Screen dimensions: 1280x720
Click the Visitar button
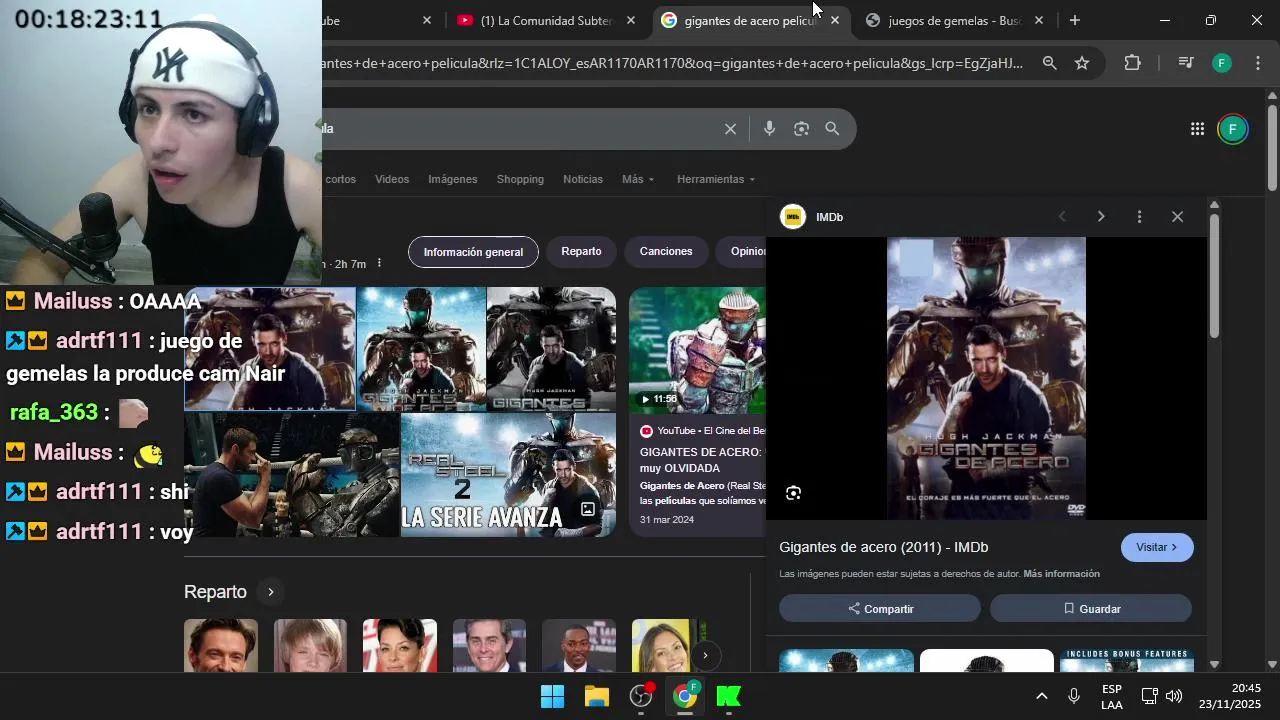(x=1157, y=547)
